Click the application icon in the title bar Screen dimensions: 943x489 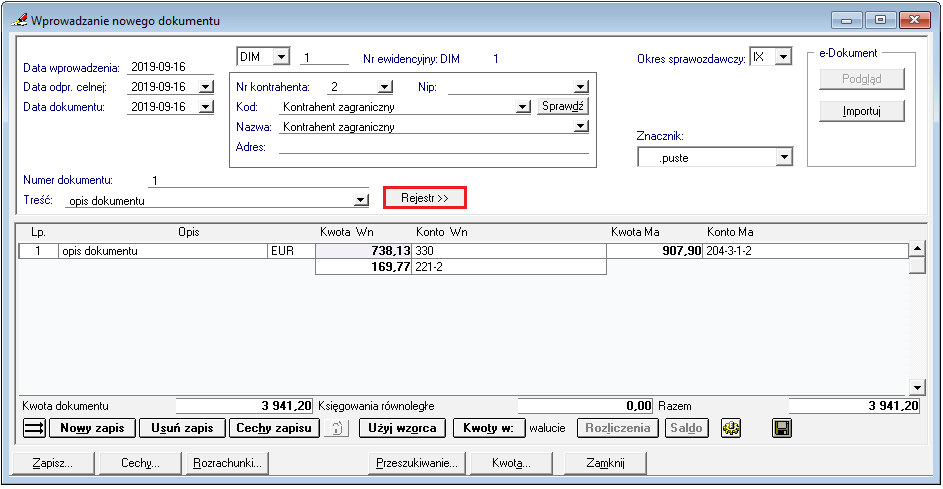(19, 20)
